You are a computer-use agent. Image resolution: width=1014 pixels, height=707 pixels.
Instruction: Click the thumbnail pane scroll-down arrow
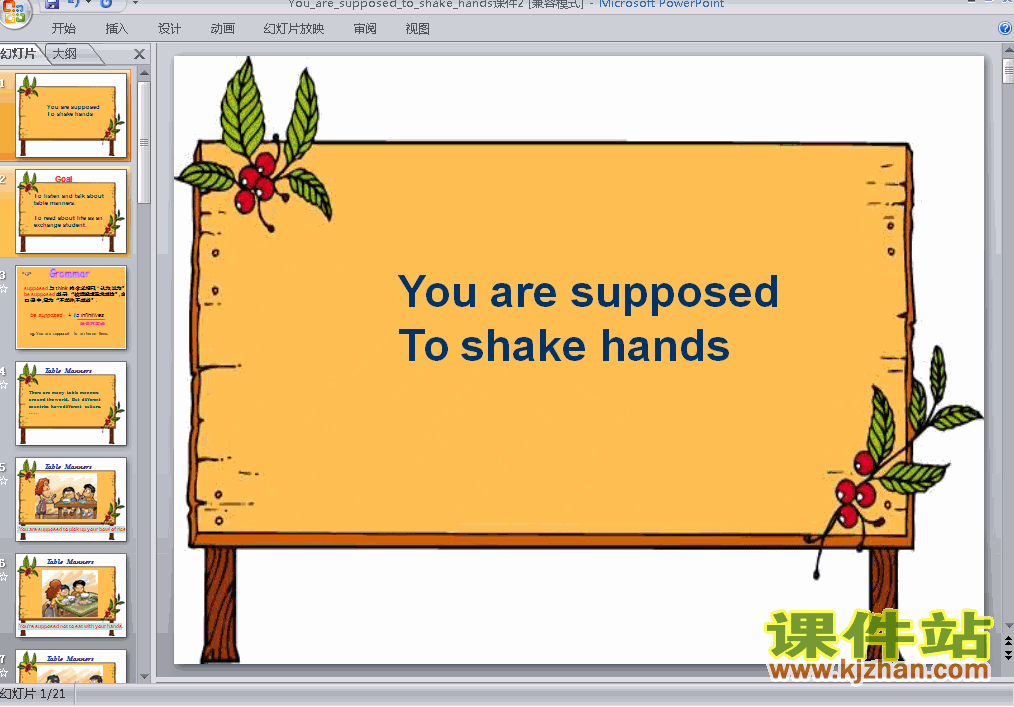144,677
